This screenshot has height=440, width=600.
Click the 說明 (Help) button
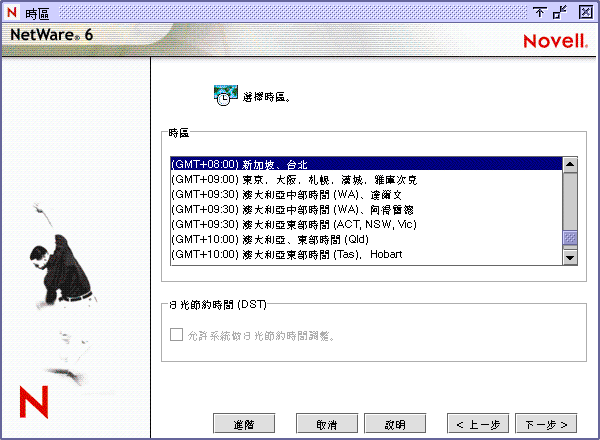tap(395, 424)
